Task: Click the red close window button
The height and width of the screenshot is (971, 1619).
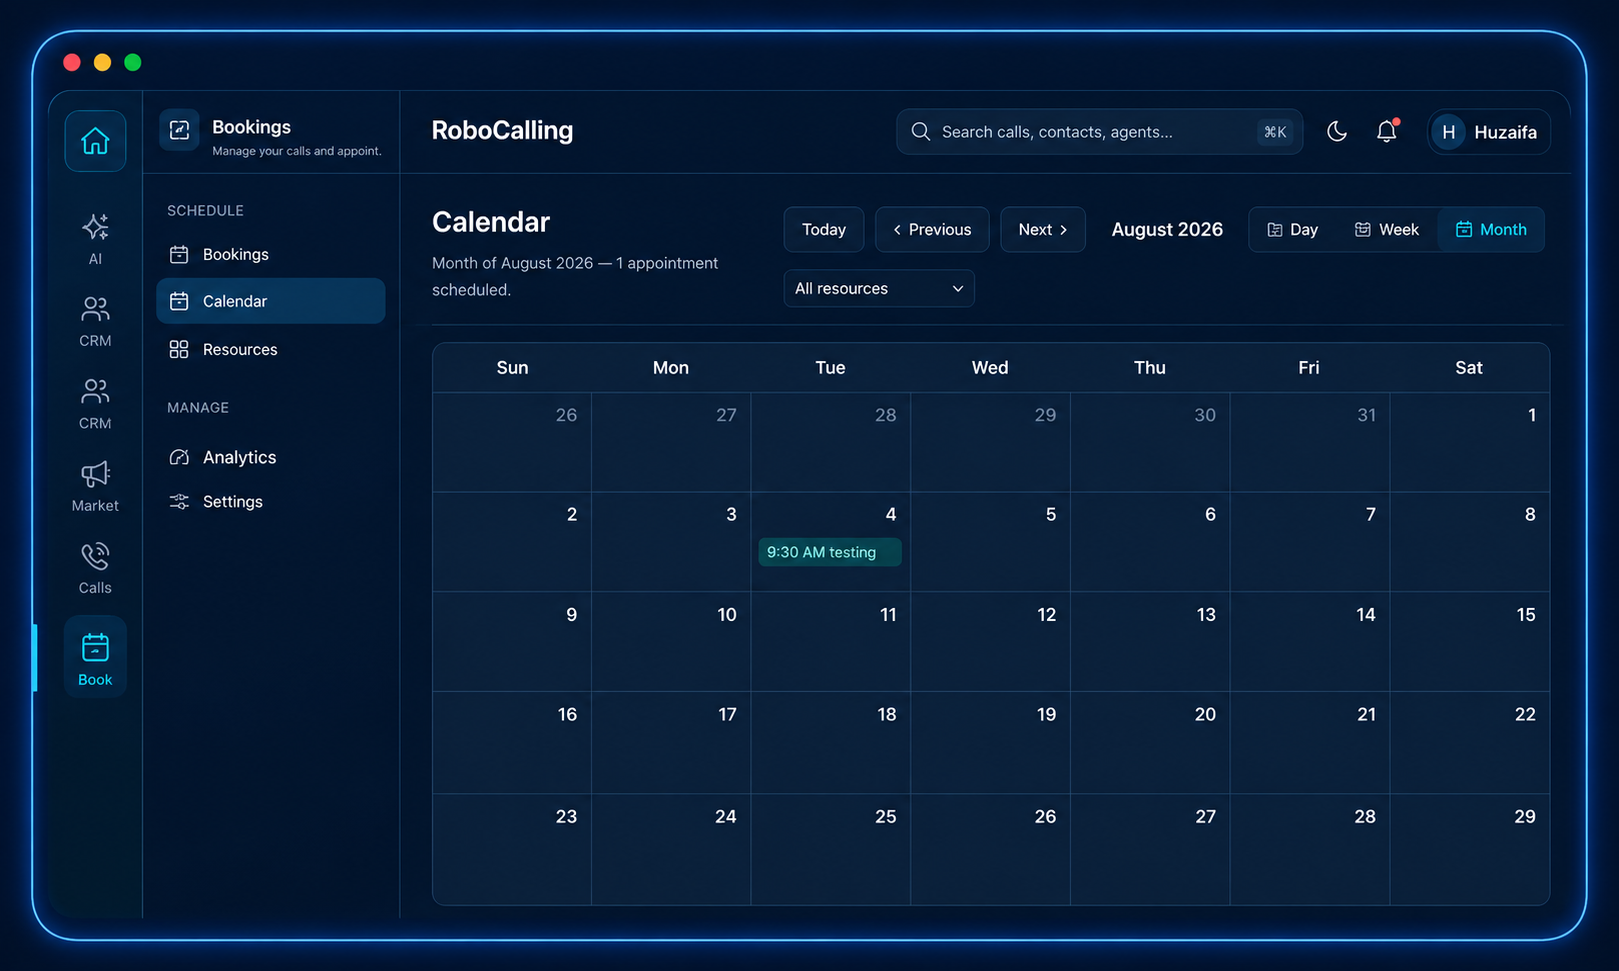Action: point(72,62)
